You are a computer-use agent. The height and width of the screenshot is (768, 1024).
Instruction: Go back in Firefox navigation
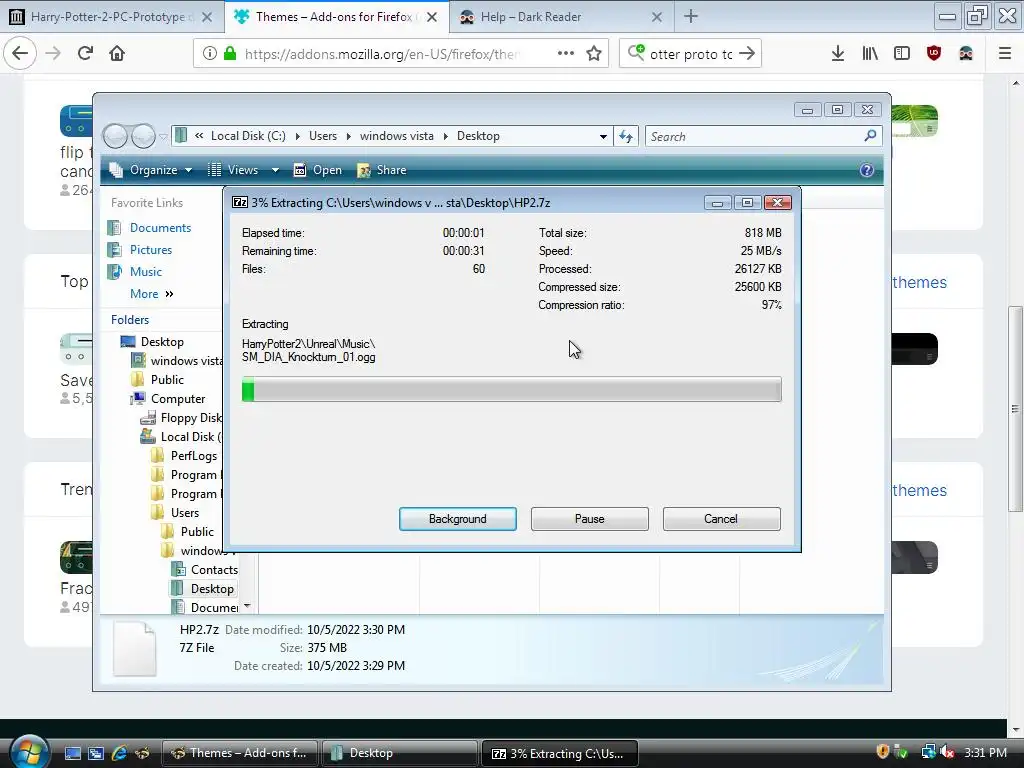coord(20,53)
